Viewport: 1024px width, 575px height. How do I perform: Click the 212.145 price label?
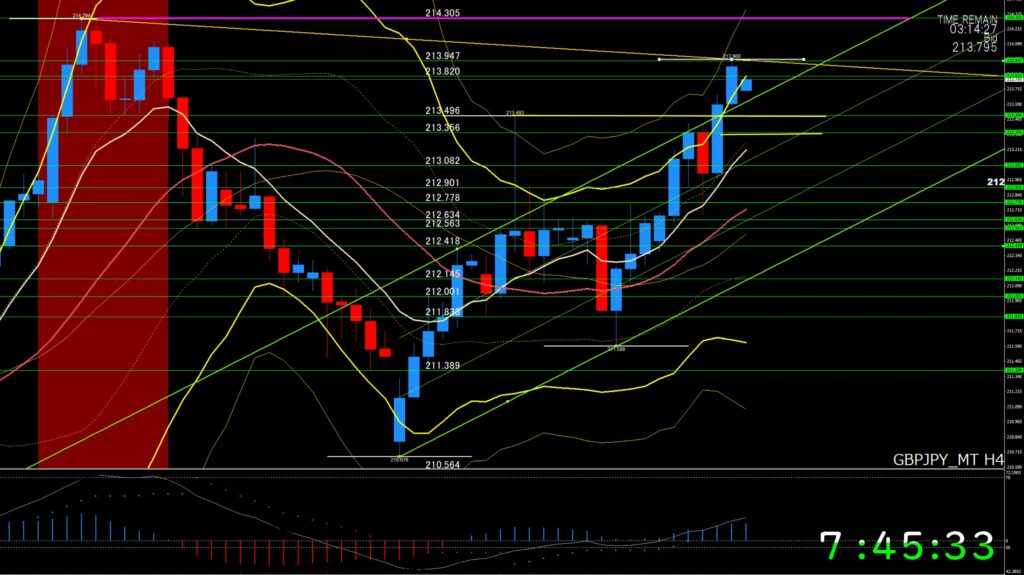442,274
